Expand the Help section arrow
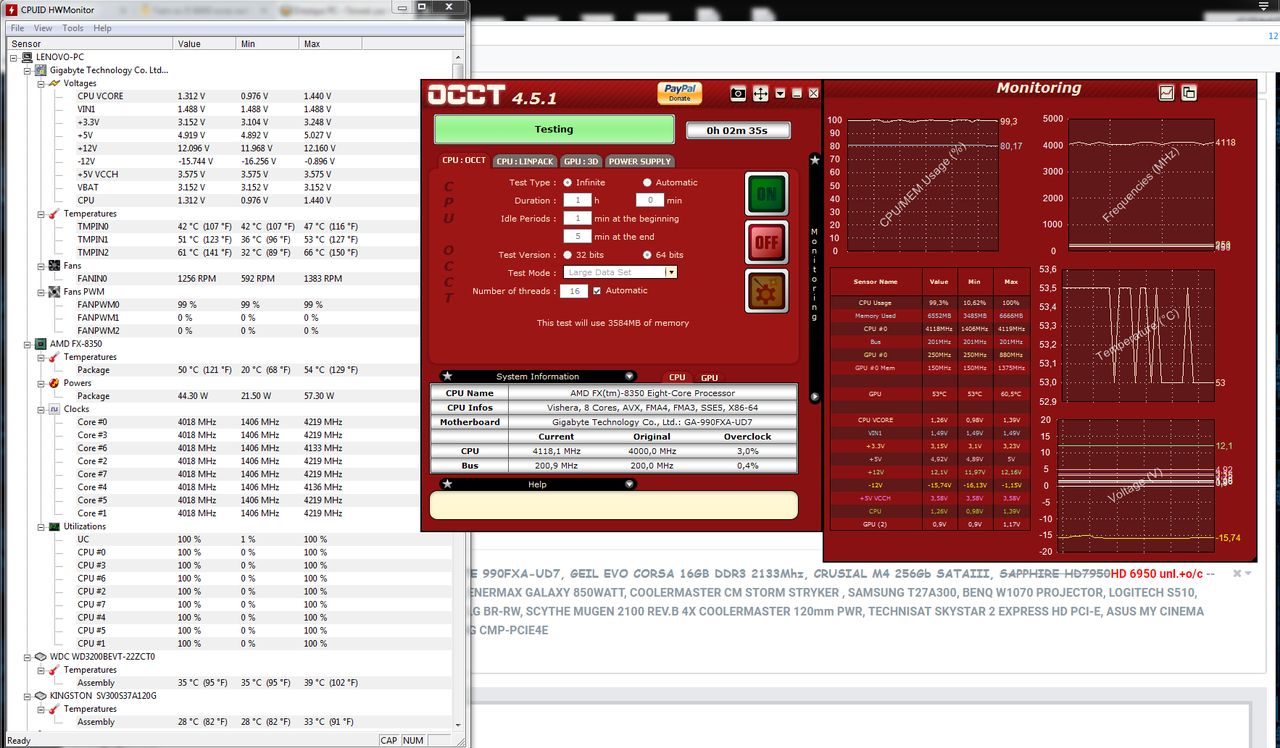1280x748 pixels. coord(629,485)
